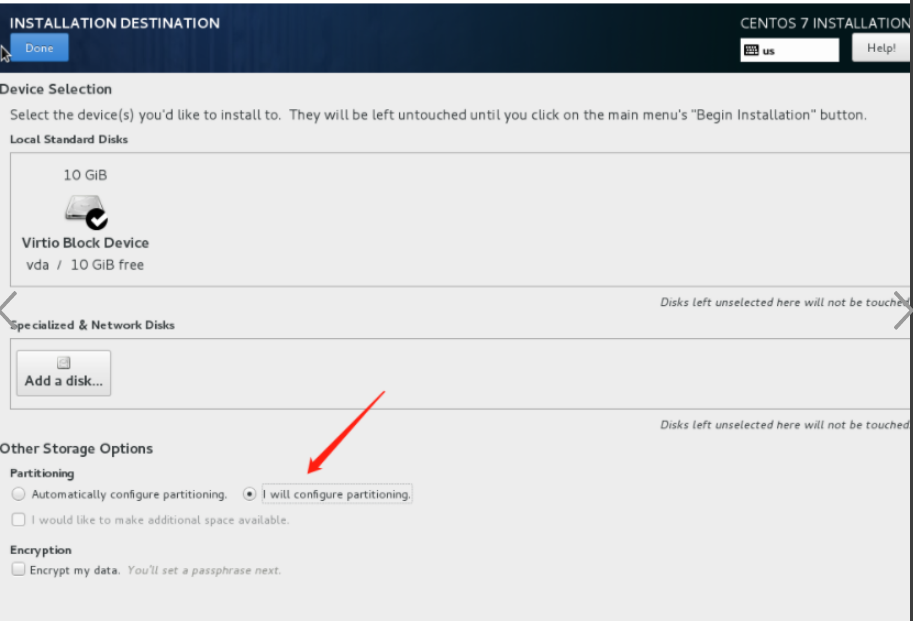Image resolution: width=913 pixels, height=621 pixels.
Task: Click the Local Standard Disks heading
Action: [x=69, y=139]
